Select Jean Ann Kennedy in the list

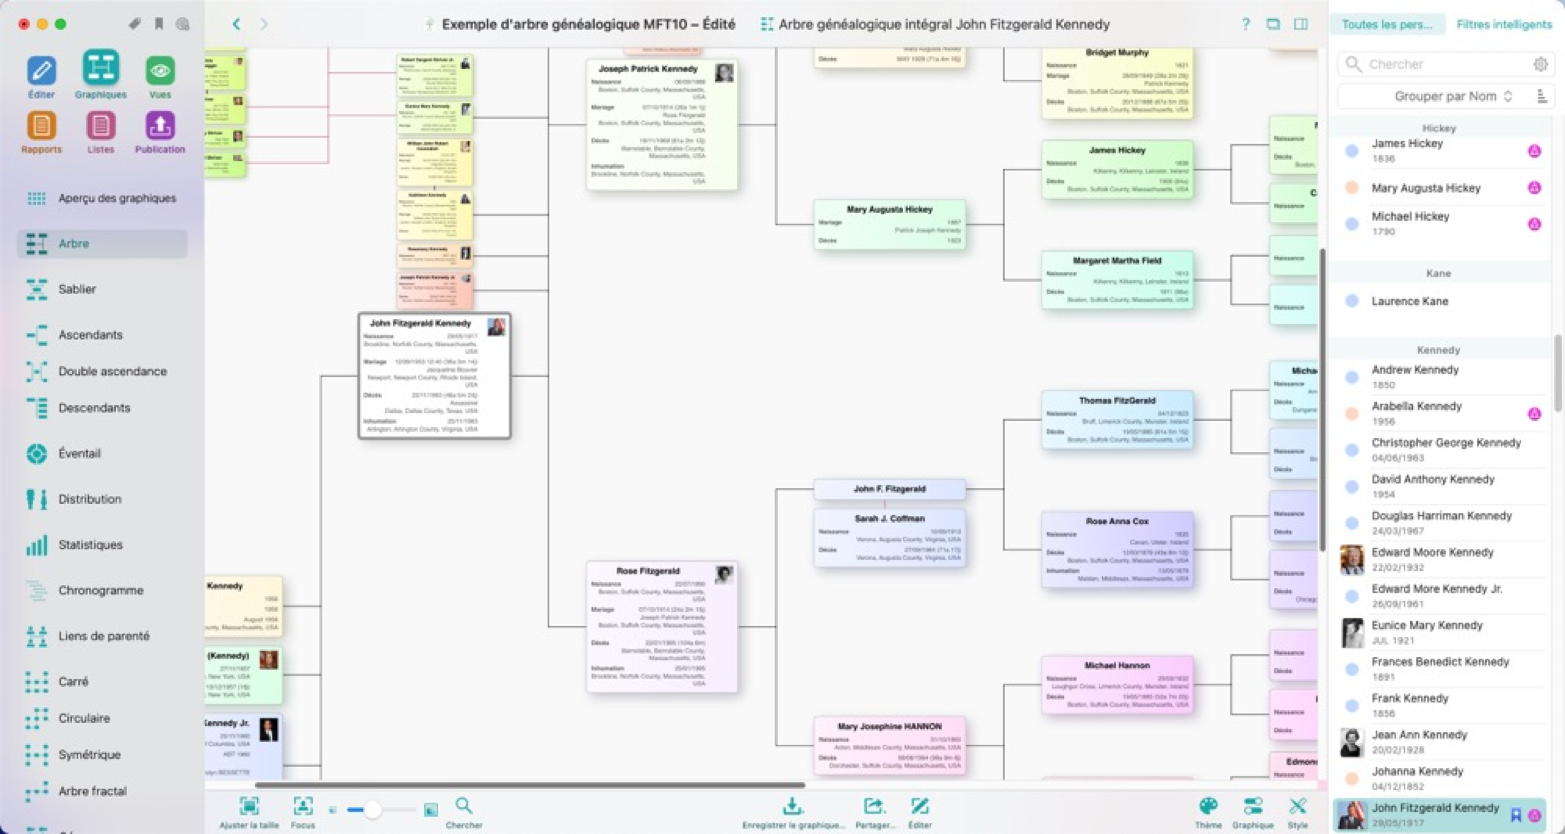pyautogui.click(x=1439, y=742)
